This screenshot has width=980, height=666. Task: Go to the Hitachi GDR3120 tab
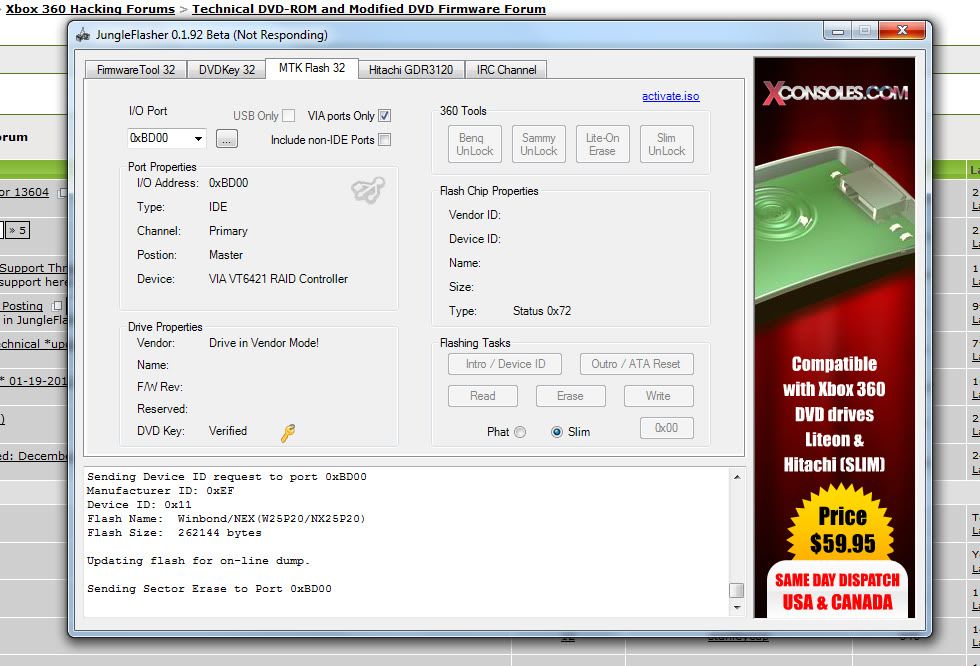(x=411, y=69)
